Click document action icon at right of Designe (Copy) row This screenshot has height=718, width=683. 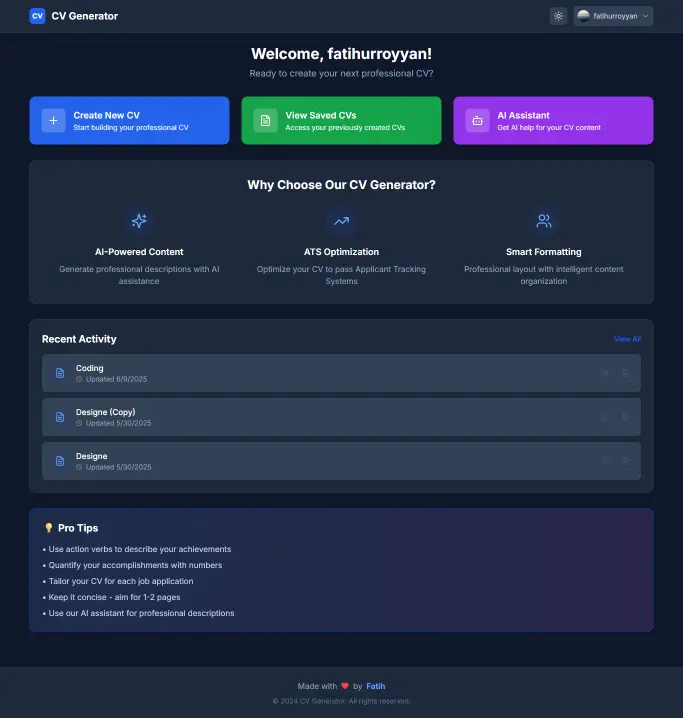tap(625, 417)
